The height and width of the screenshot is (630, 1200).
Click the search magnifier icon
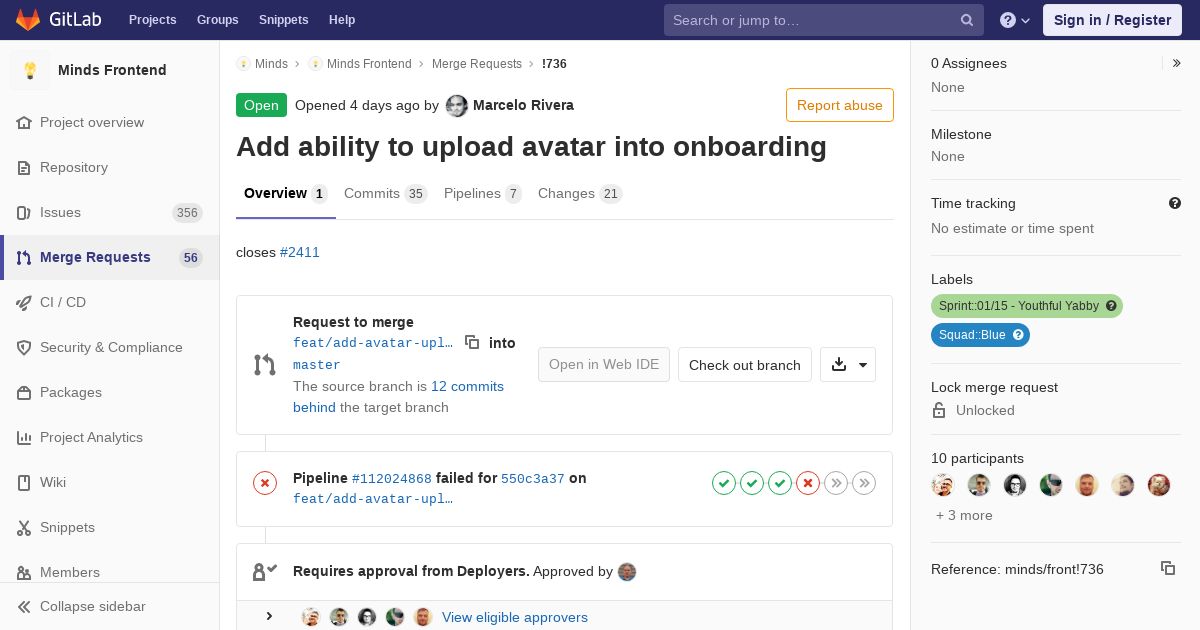pyautogui.click(x=967, y=20)
